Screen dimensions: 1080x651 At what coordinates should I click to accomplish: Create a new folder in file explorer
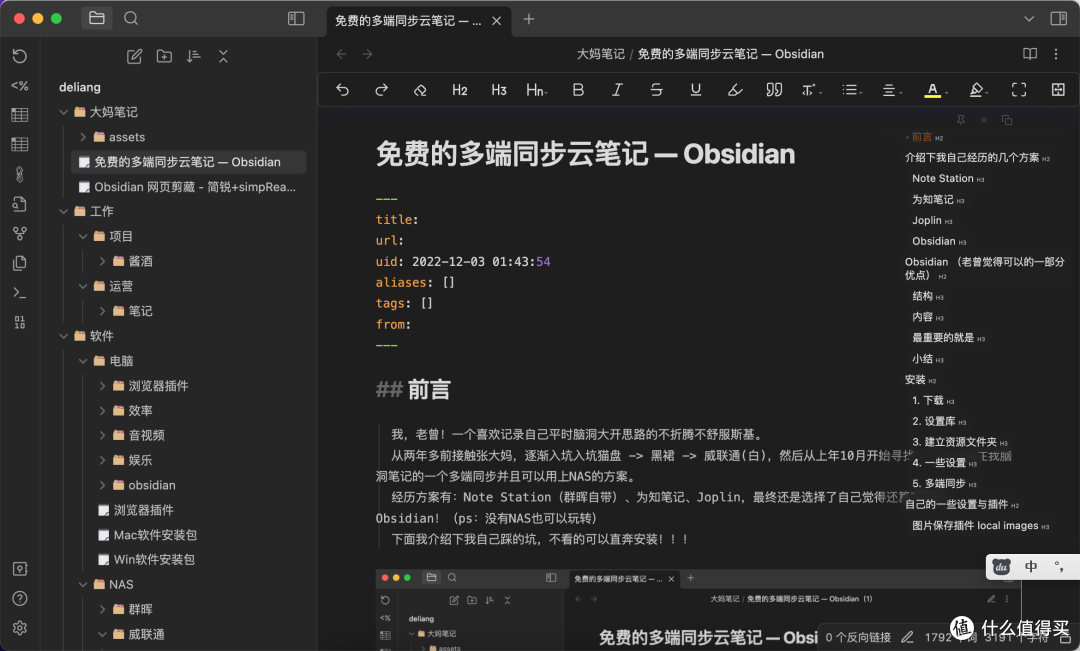pos(164,56)
